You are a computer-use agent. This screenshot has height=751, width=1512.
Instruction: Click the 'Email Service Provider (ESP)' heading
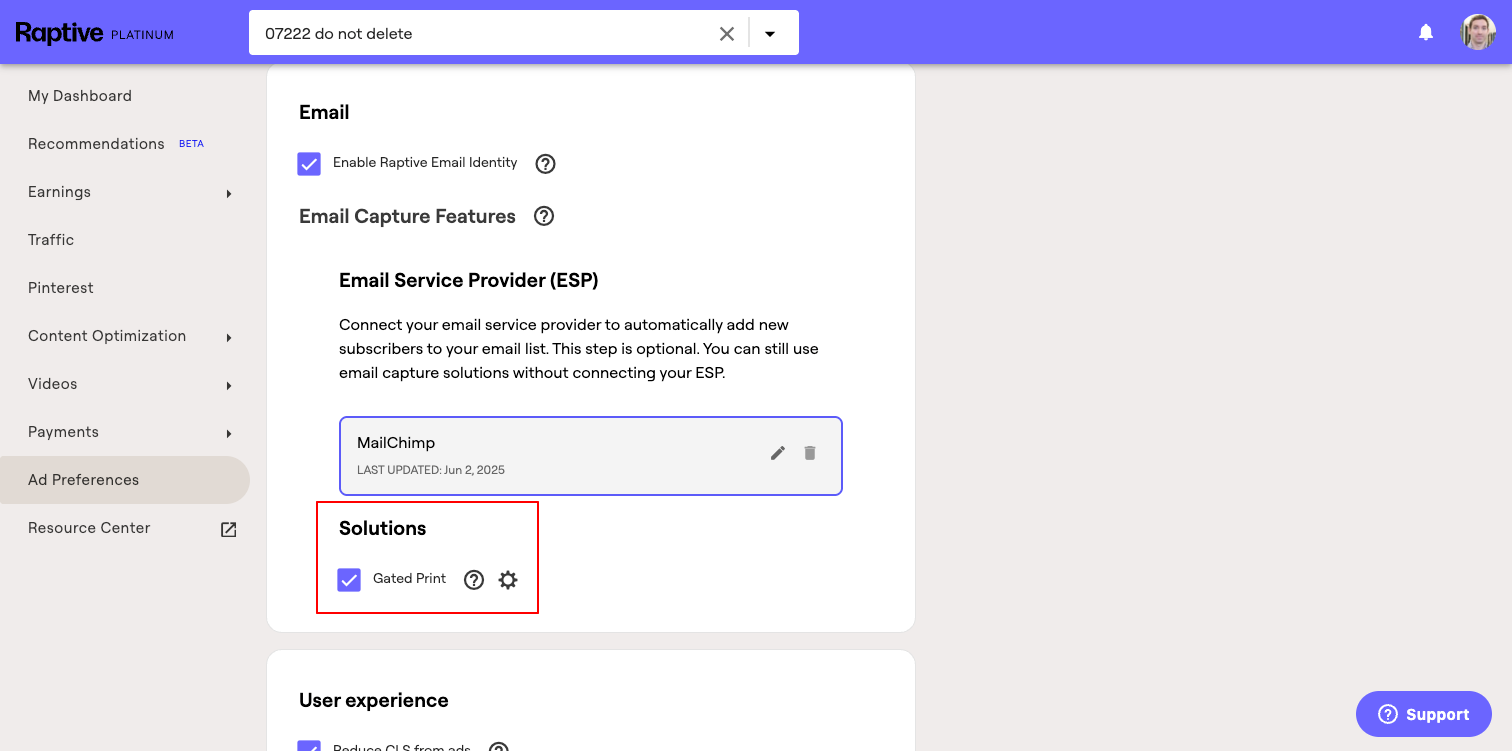469,281
